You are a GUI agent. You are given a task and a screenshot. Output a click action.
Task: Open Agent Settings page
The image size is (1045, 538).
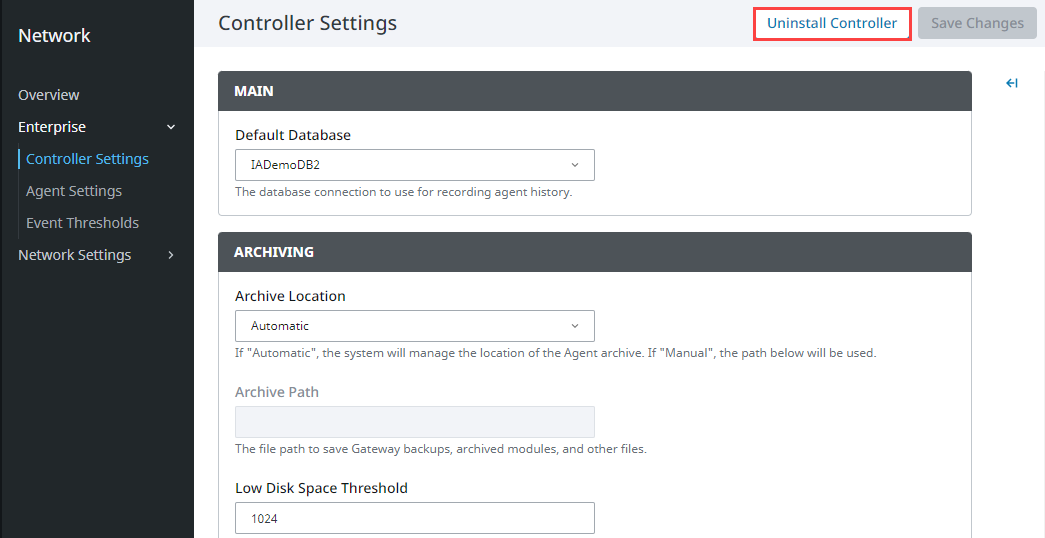[74, 191]
